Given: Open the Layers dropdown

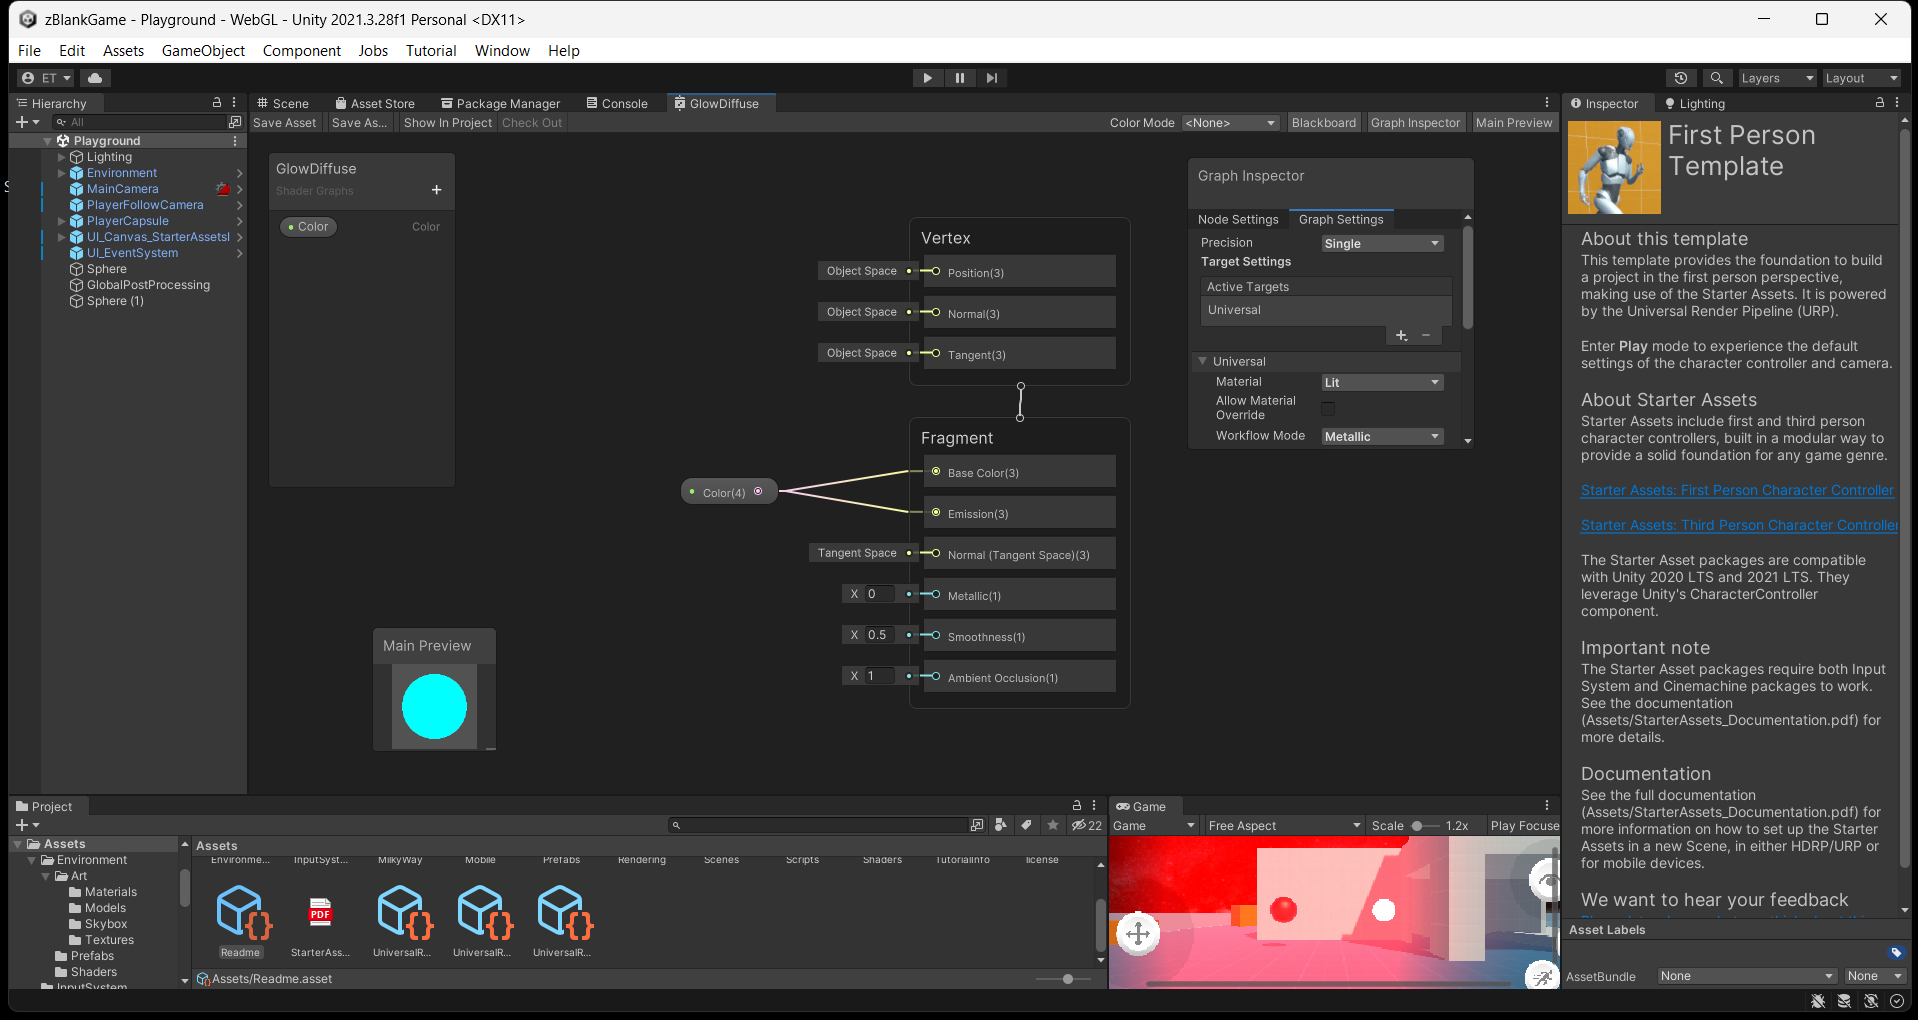Looking at the screenshot, I should point(1776,78).
